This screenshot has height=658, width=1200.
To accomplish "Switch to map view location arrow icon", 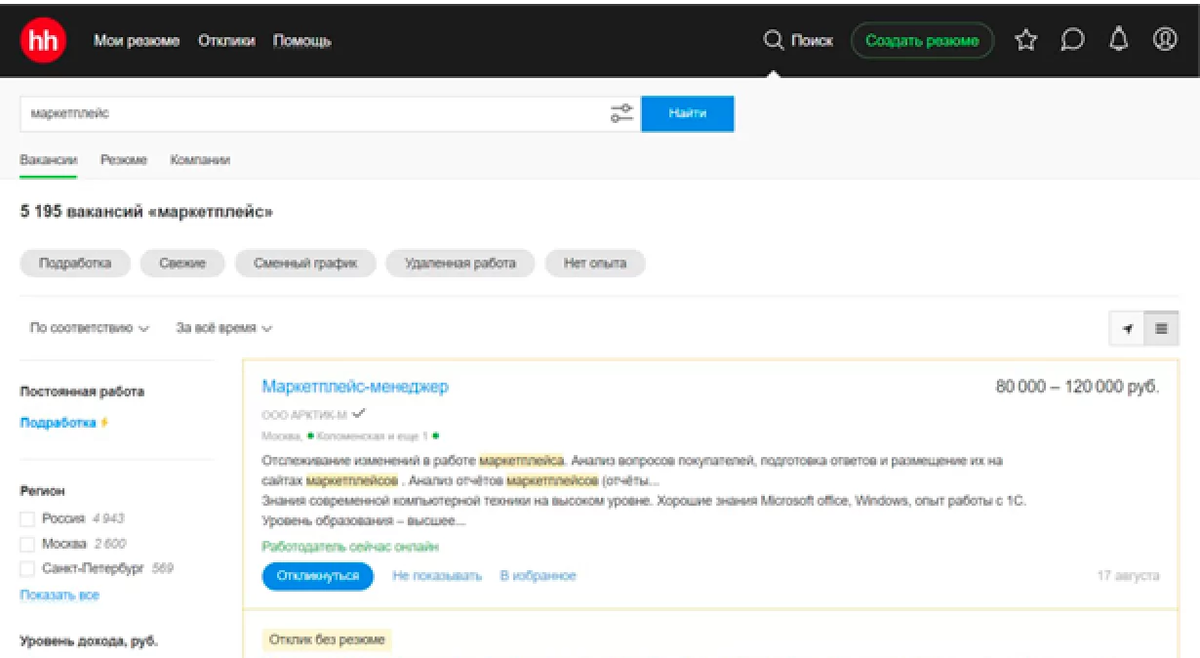I will (x=1128, y=328).
